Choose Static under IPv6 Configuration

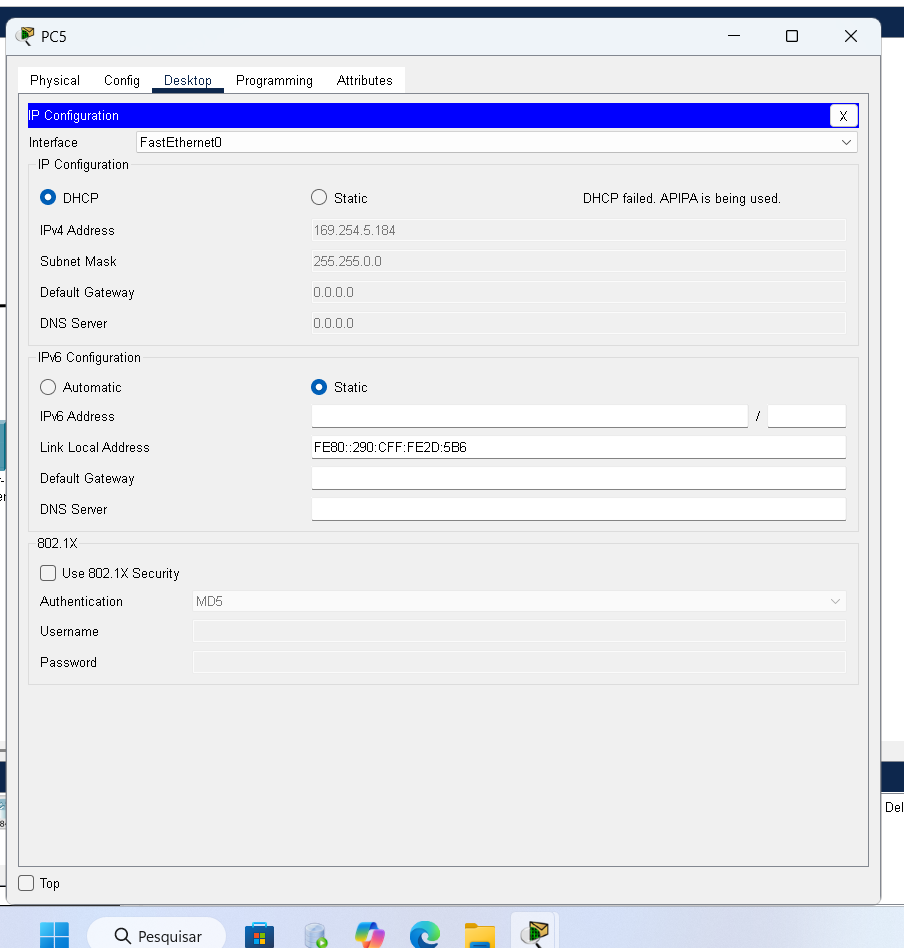click(319, 387)
